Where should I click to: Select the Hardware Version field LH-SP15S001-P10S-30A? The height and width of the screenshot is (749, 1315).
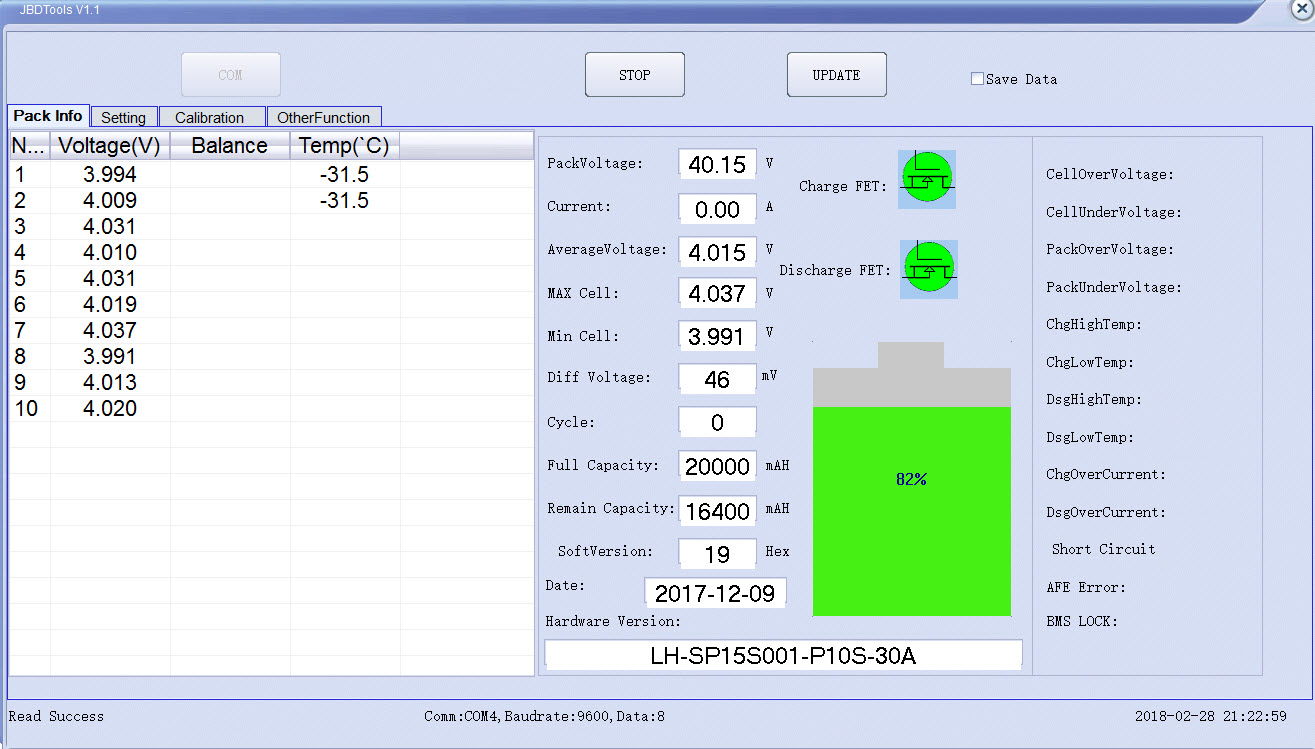tap(783, 656)
